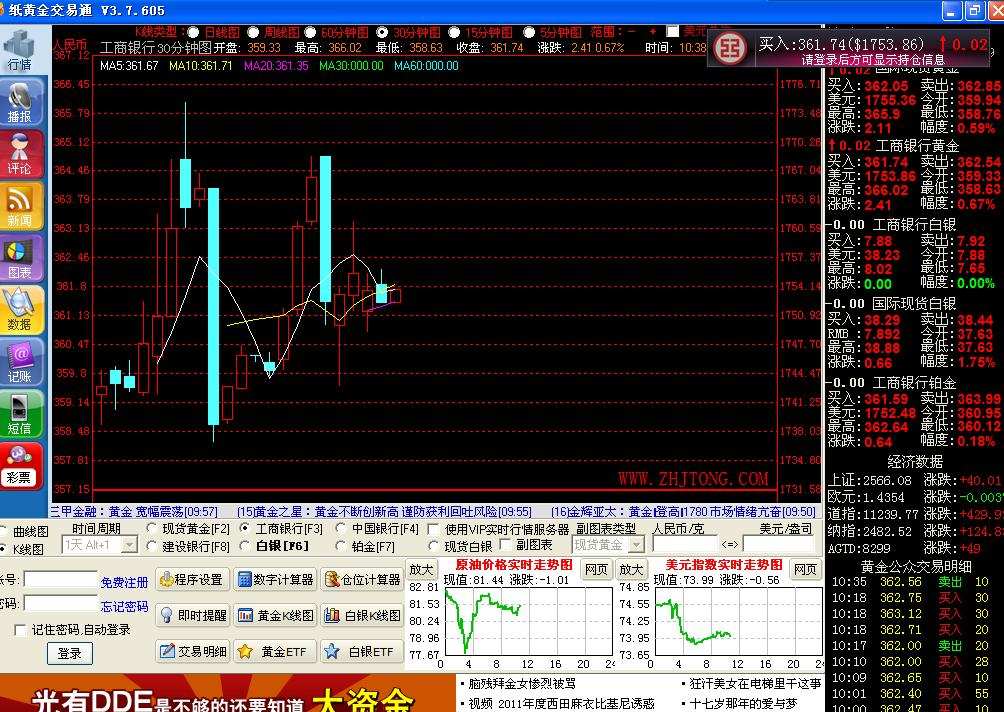This screenshot has width=1004, height=712.
Task: Select the 60分钟图 chart radio
Action: (311, 32)
